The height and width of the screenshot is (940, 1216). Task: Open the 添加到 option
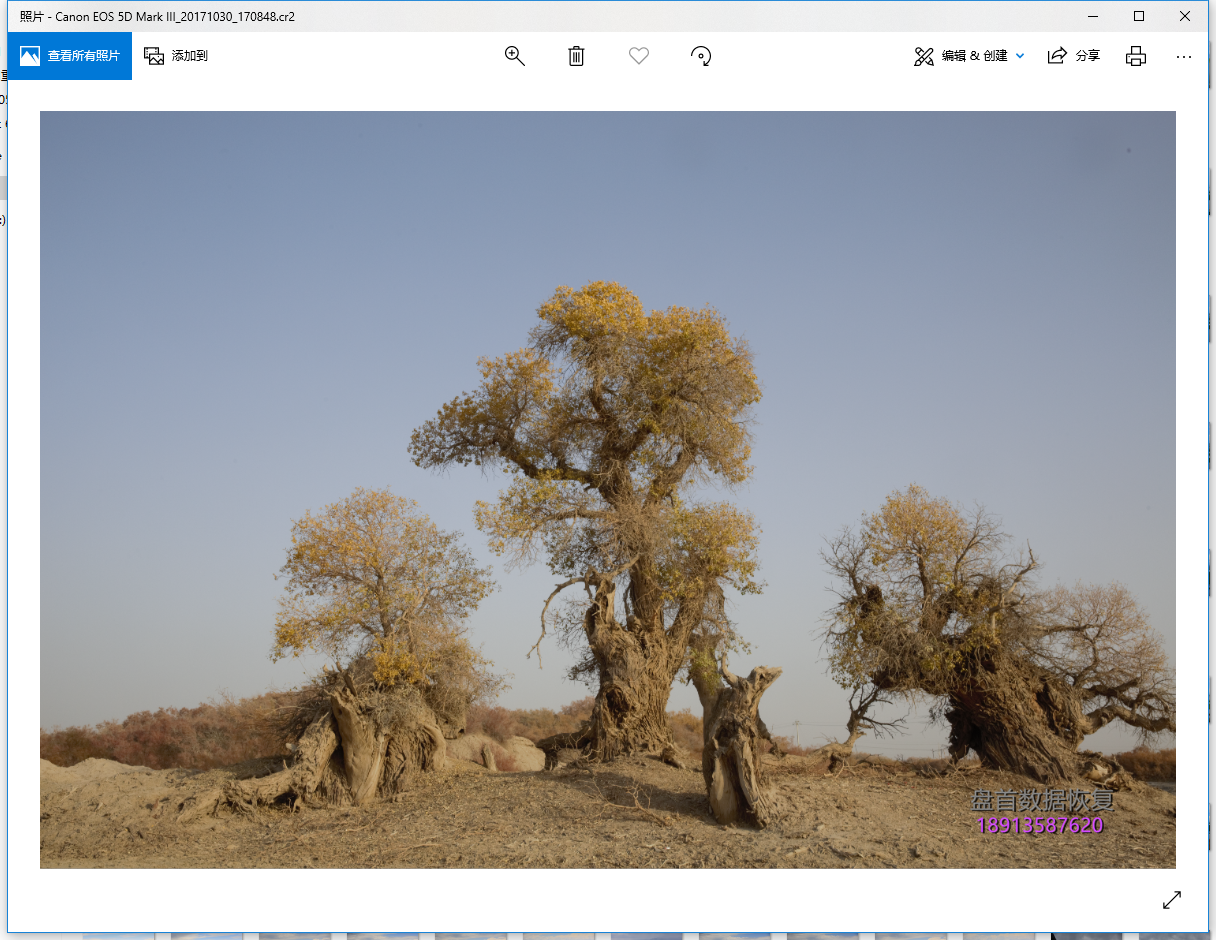176,56
